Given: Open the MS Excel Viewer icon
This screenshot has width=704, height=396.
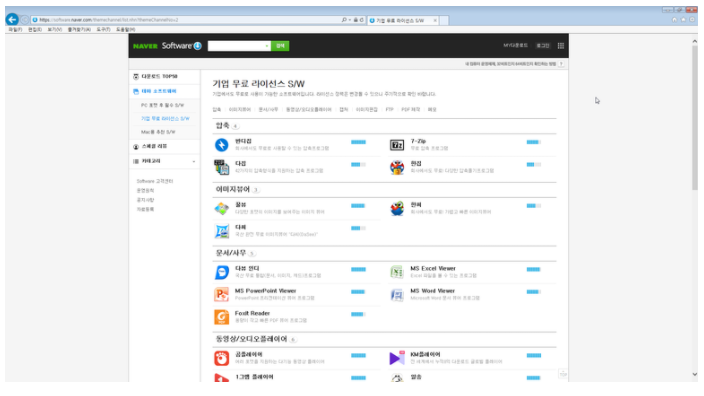Looking at the screenshot, I should (x=397, y=272).
